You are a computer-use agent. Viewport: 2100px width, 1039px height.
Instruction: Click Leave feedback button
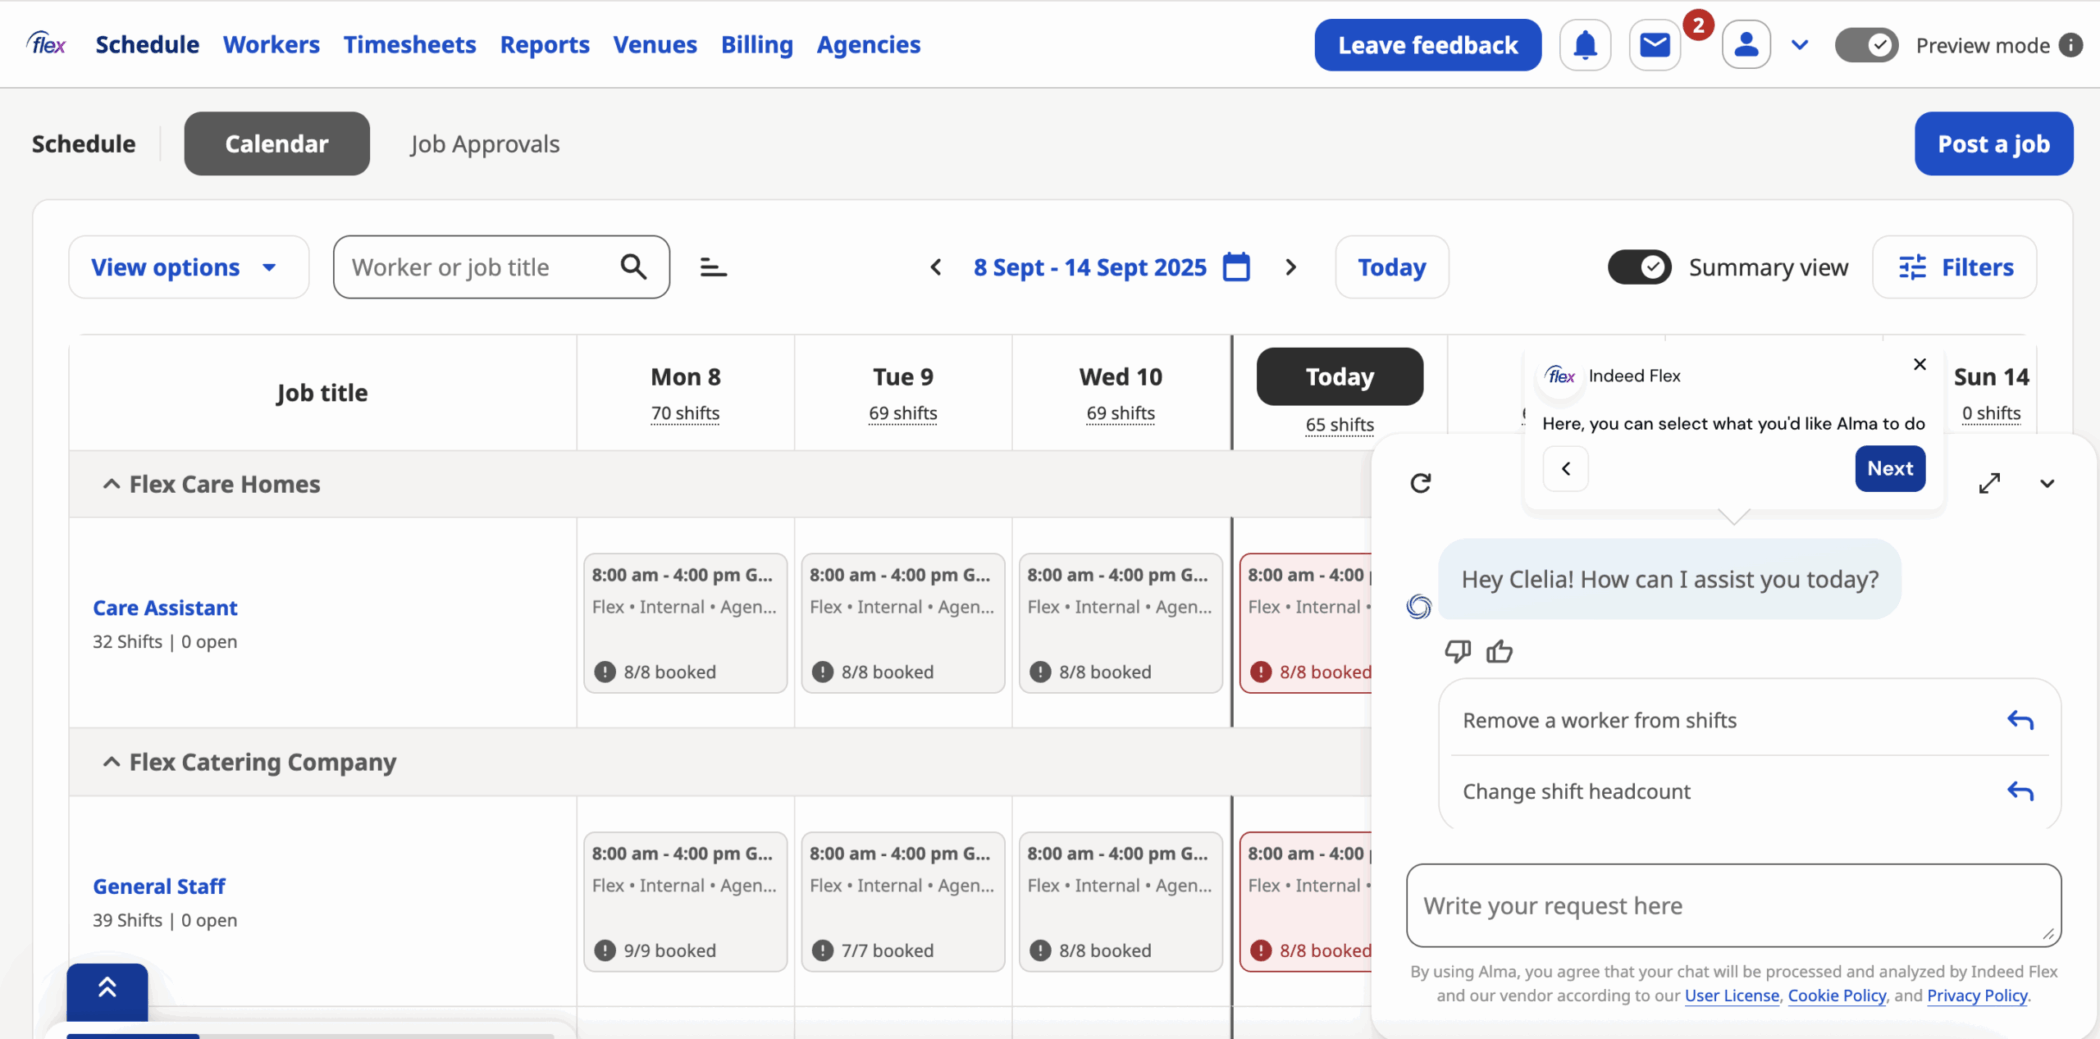(1427, 45)
